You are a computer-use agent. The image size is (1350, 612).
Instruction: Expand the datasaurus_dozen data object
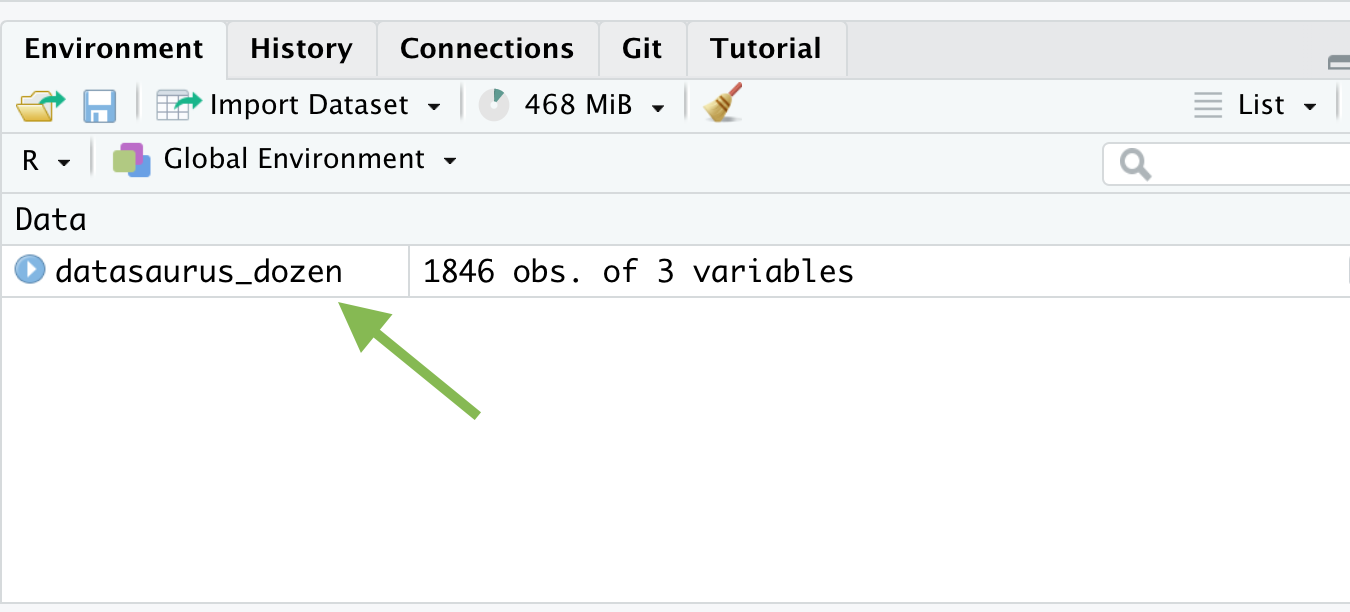pos(30,270)
